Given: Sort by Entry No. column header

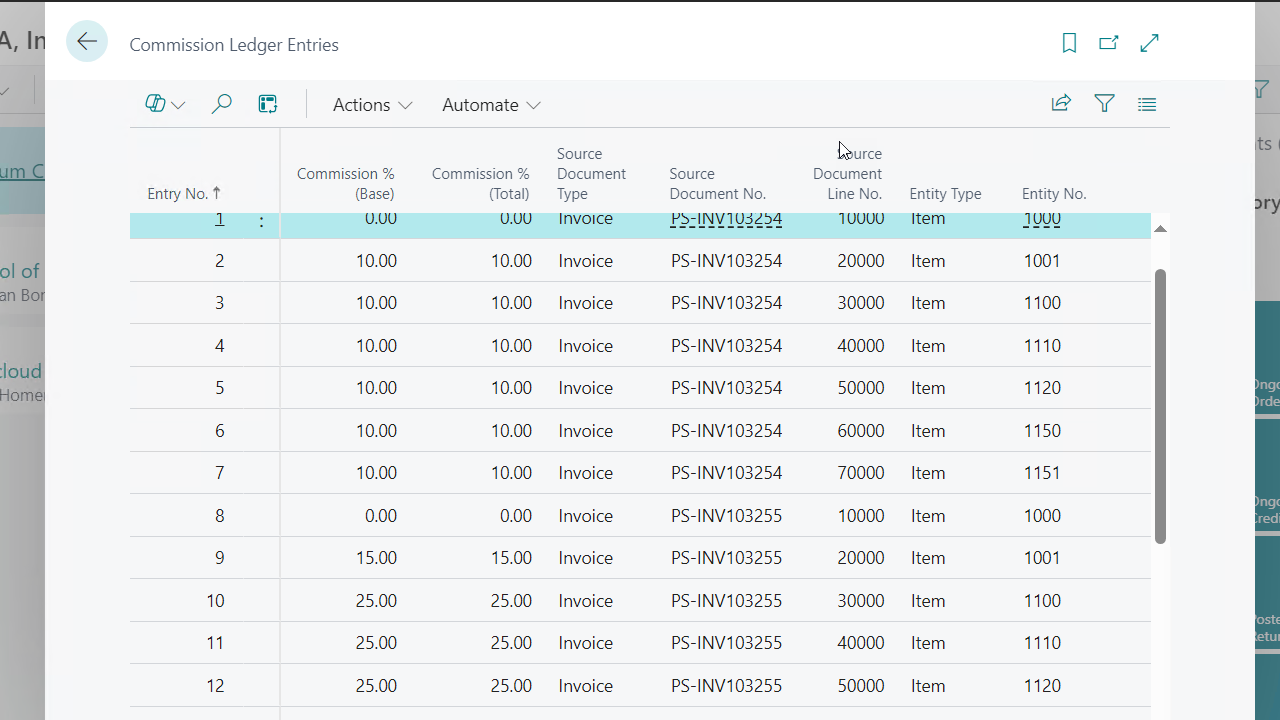Looking at the screenshot, I should click(x=178, y=194).
